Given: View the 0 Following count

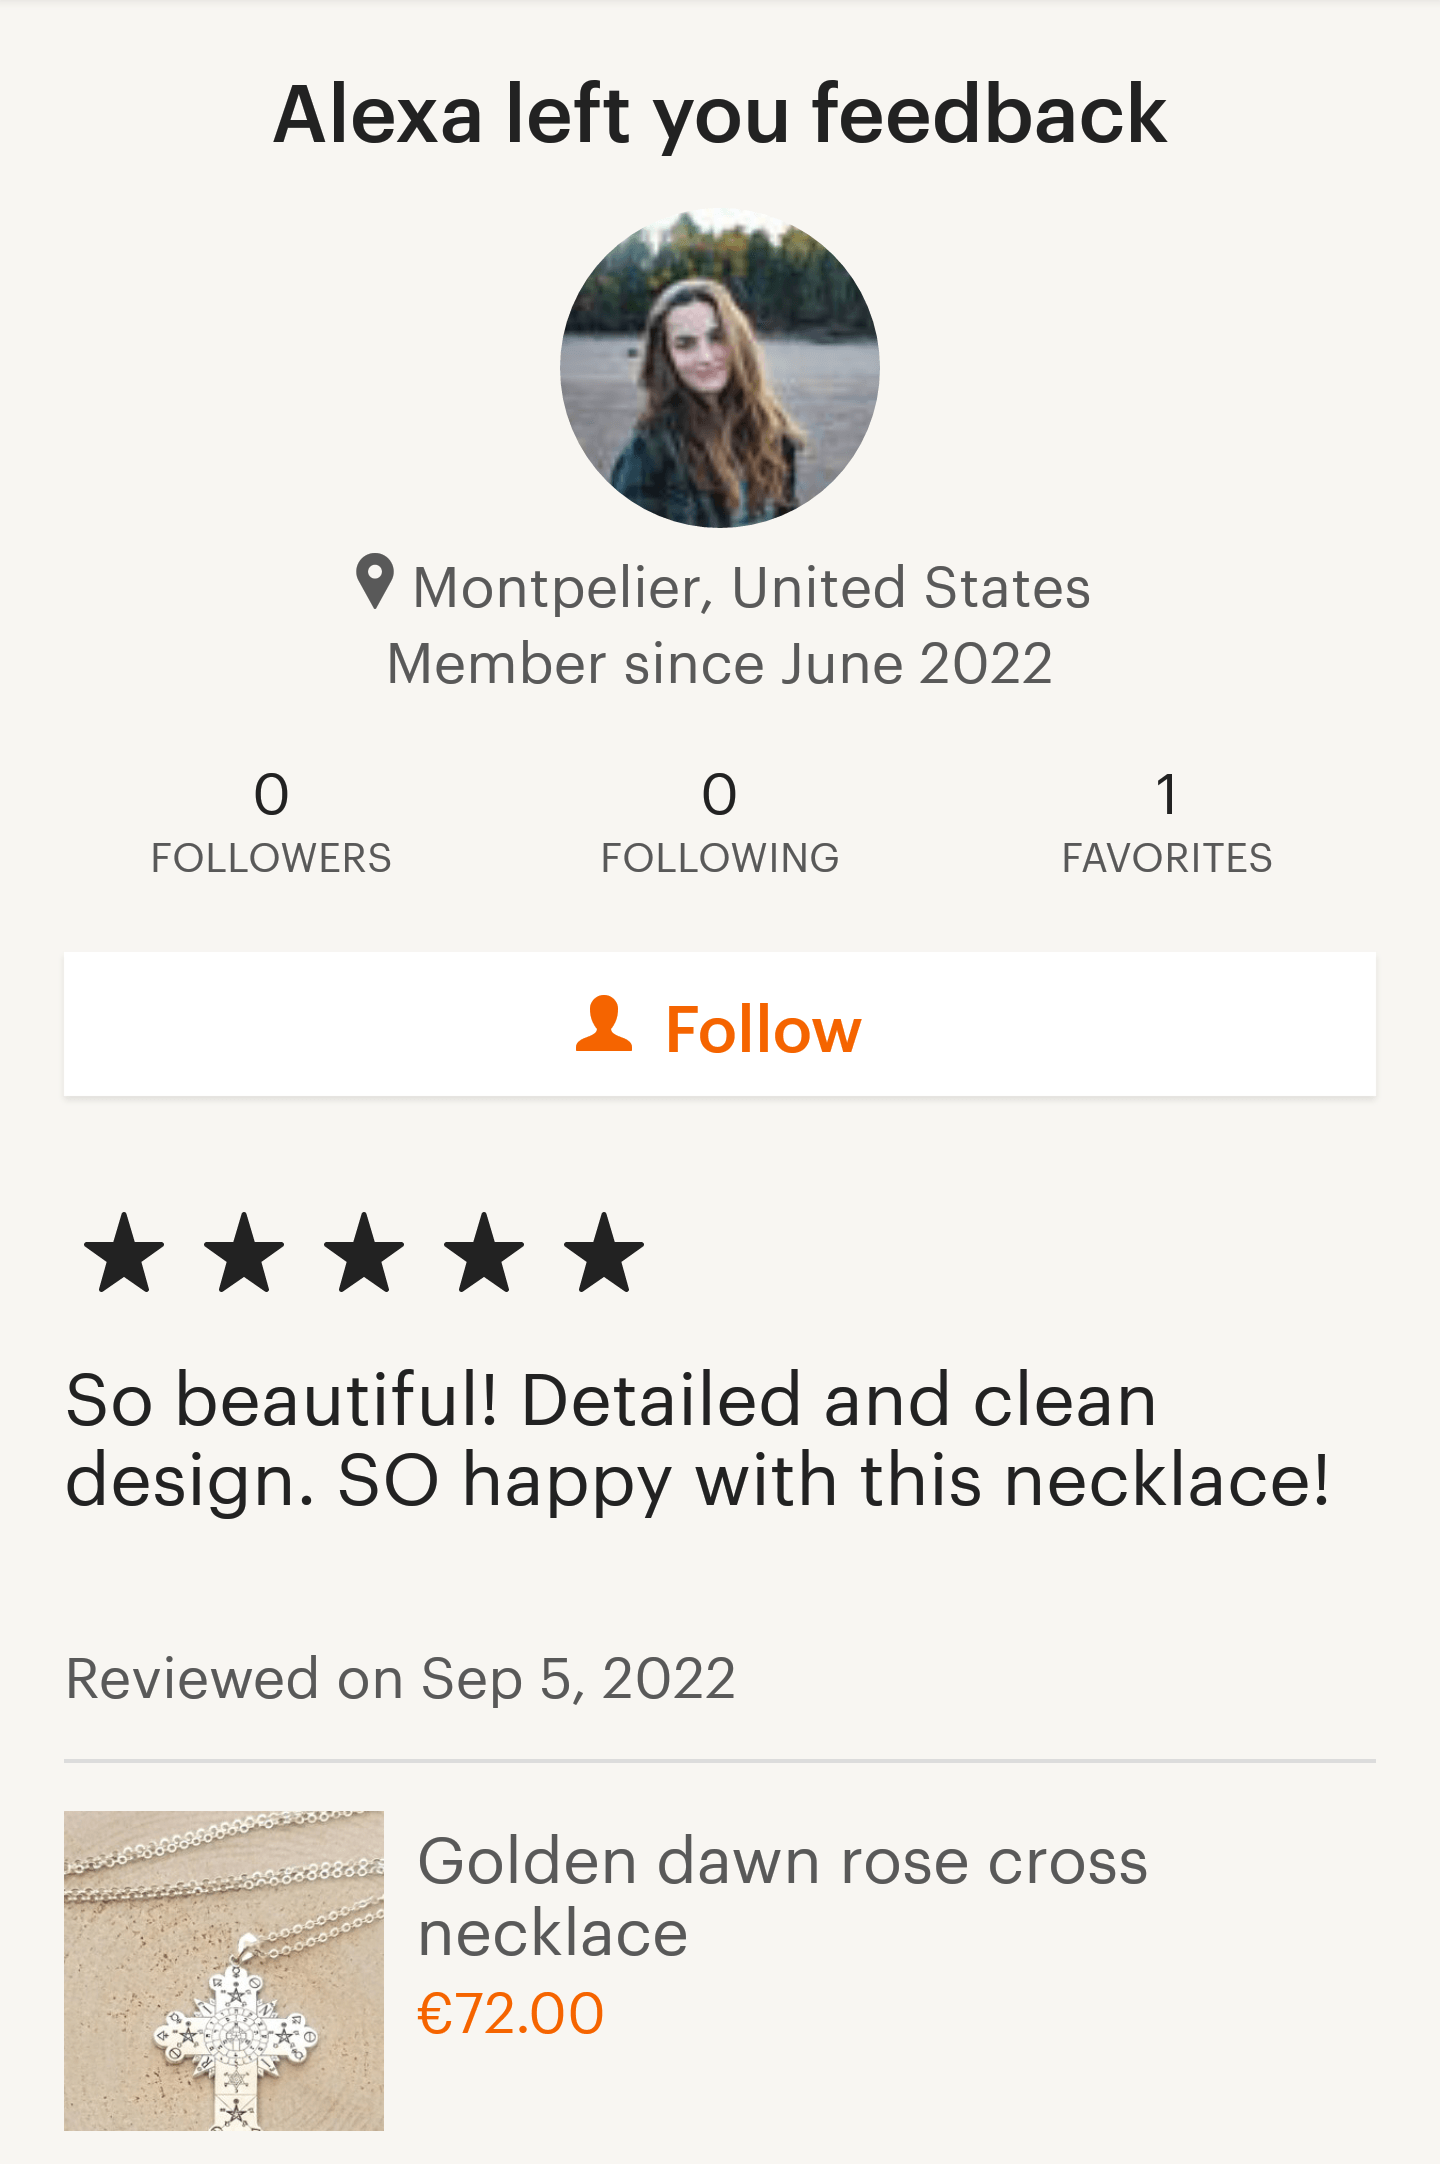Looking at the screenshot, I should [720, 822].
